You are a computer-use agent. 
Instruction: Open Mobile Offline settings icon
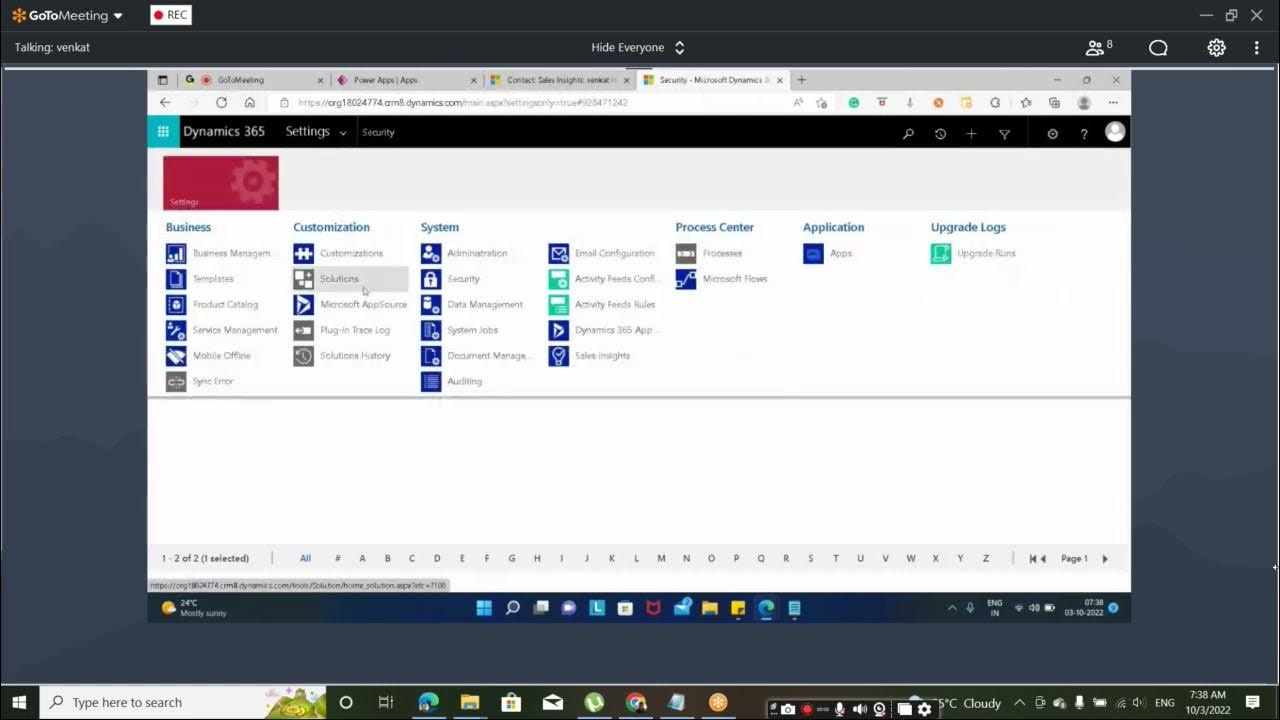(x=176, y=356)
